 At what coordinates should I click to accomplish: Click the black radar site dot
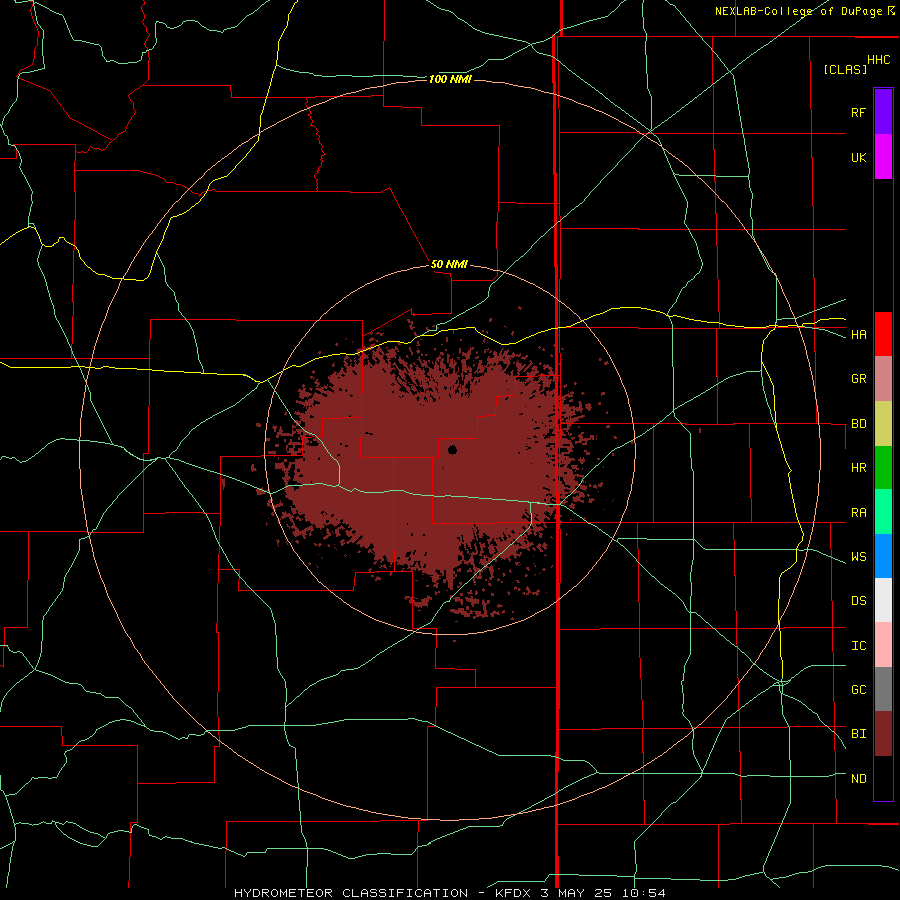point(452,449)
